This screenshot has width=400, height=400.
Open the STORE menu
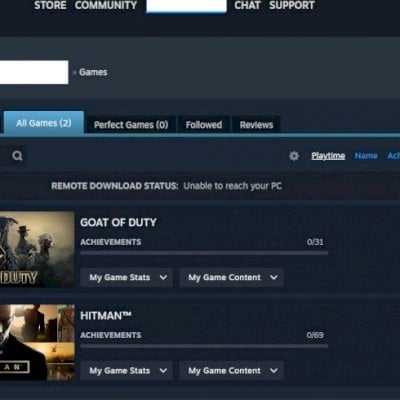pyautogui.click(x=50, y=5)
